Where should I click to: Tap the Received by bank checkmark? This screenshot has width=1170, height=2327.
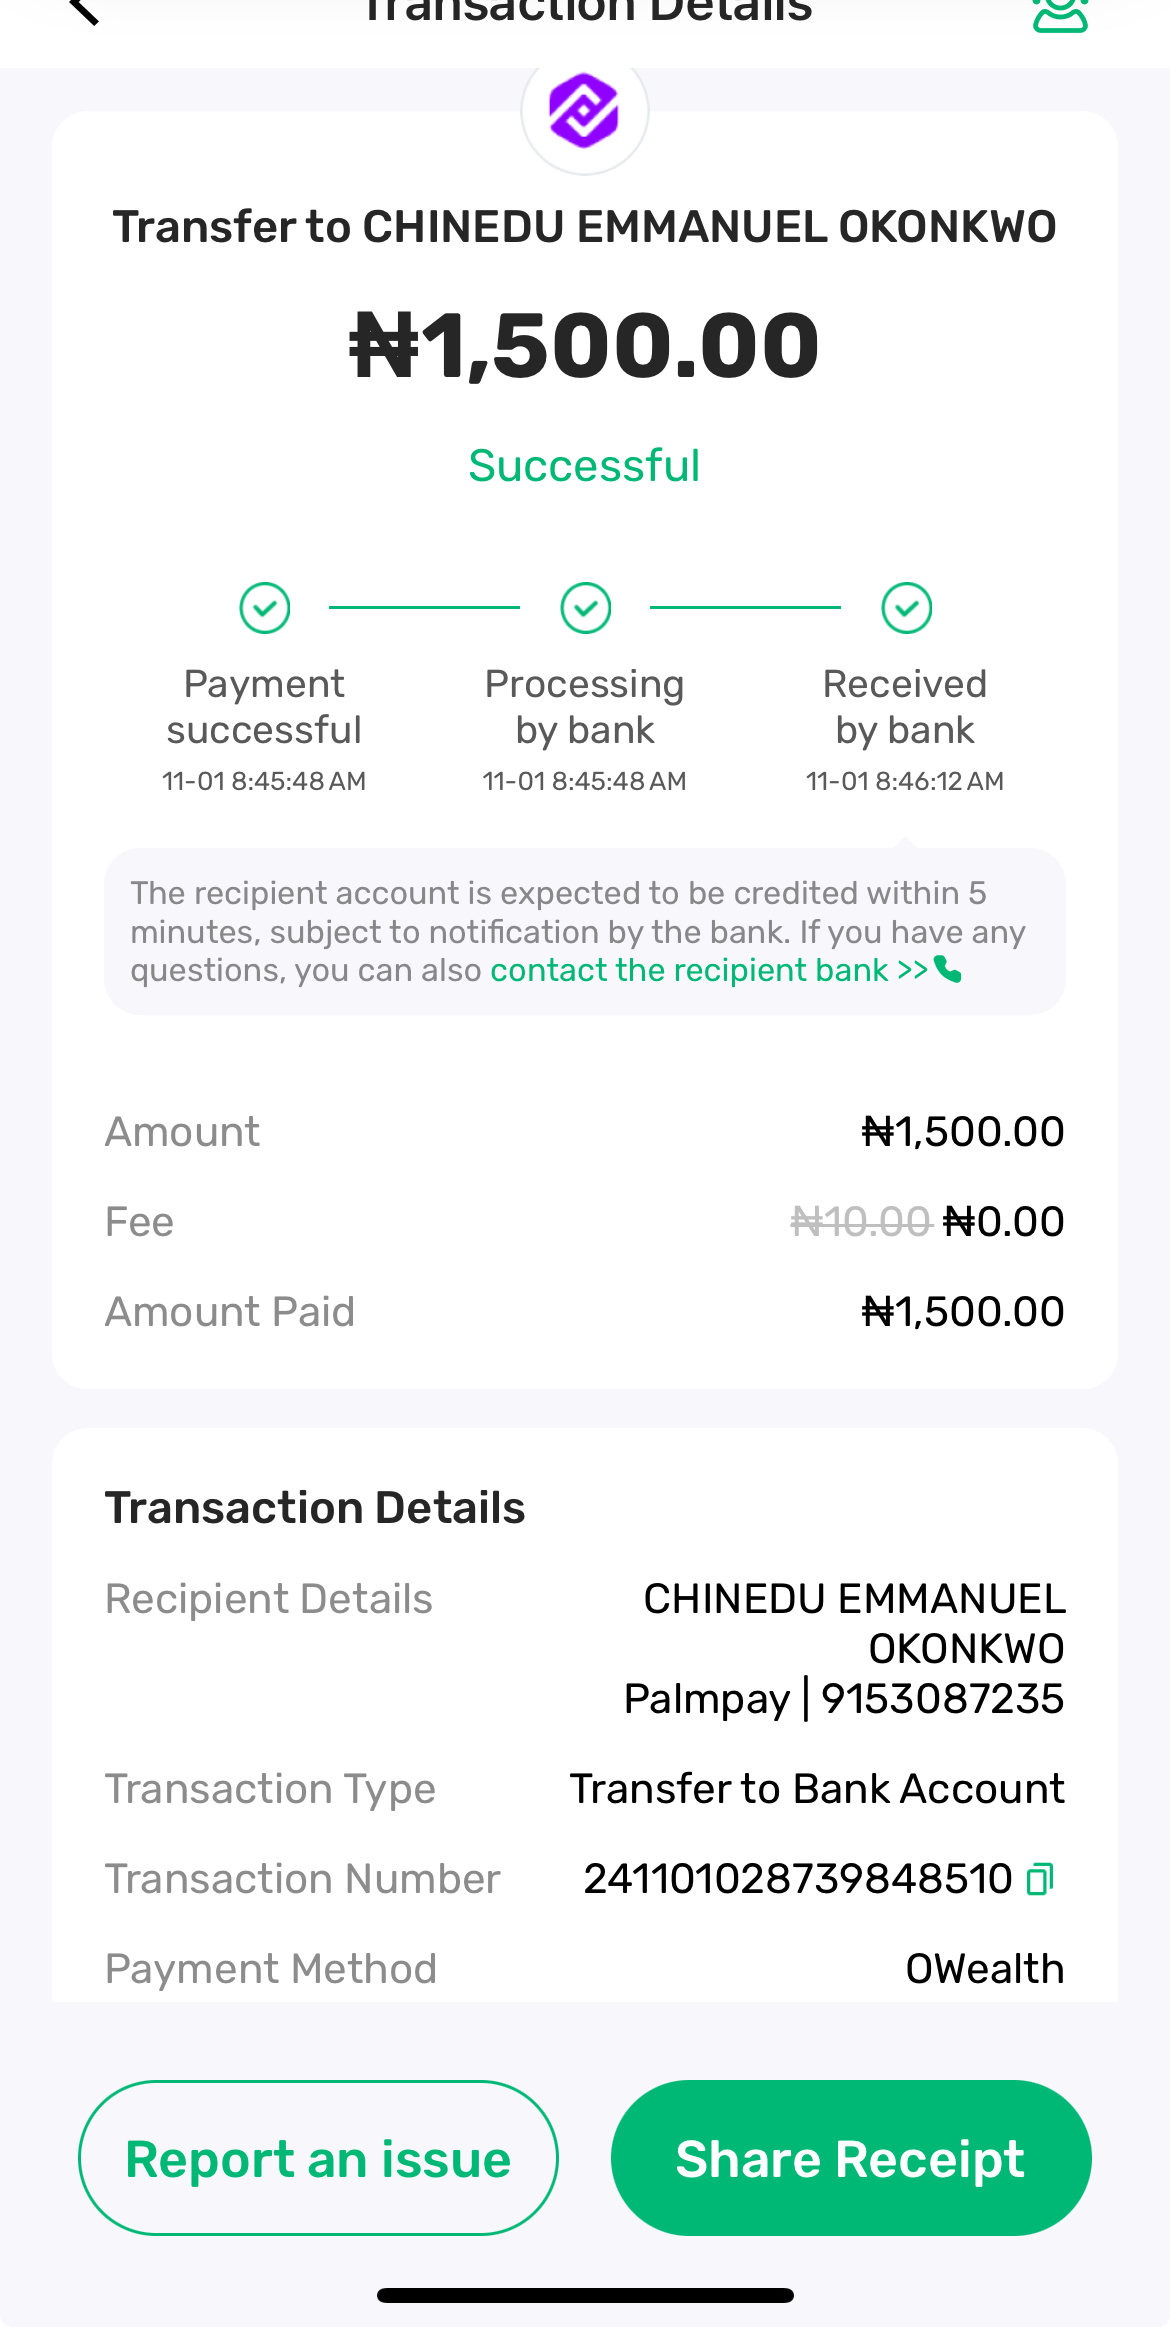coord(907,608)
